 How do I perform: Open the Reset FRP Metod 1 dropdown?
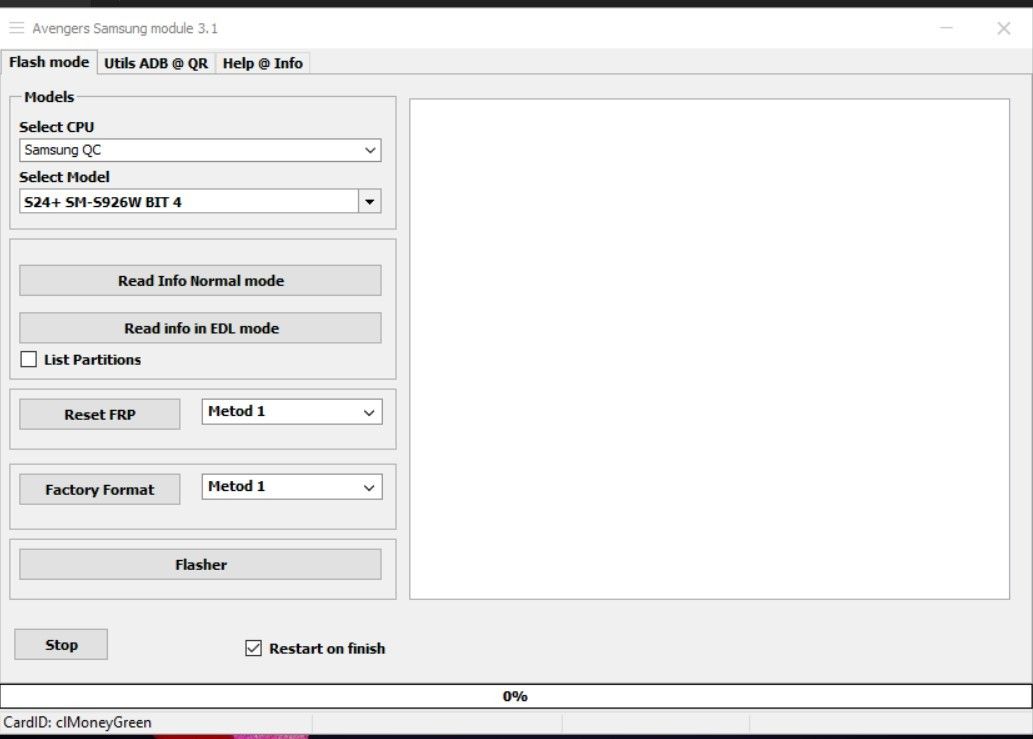pos(292,412)
